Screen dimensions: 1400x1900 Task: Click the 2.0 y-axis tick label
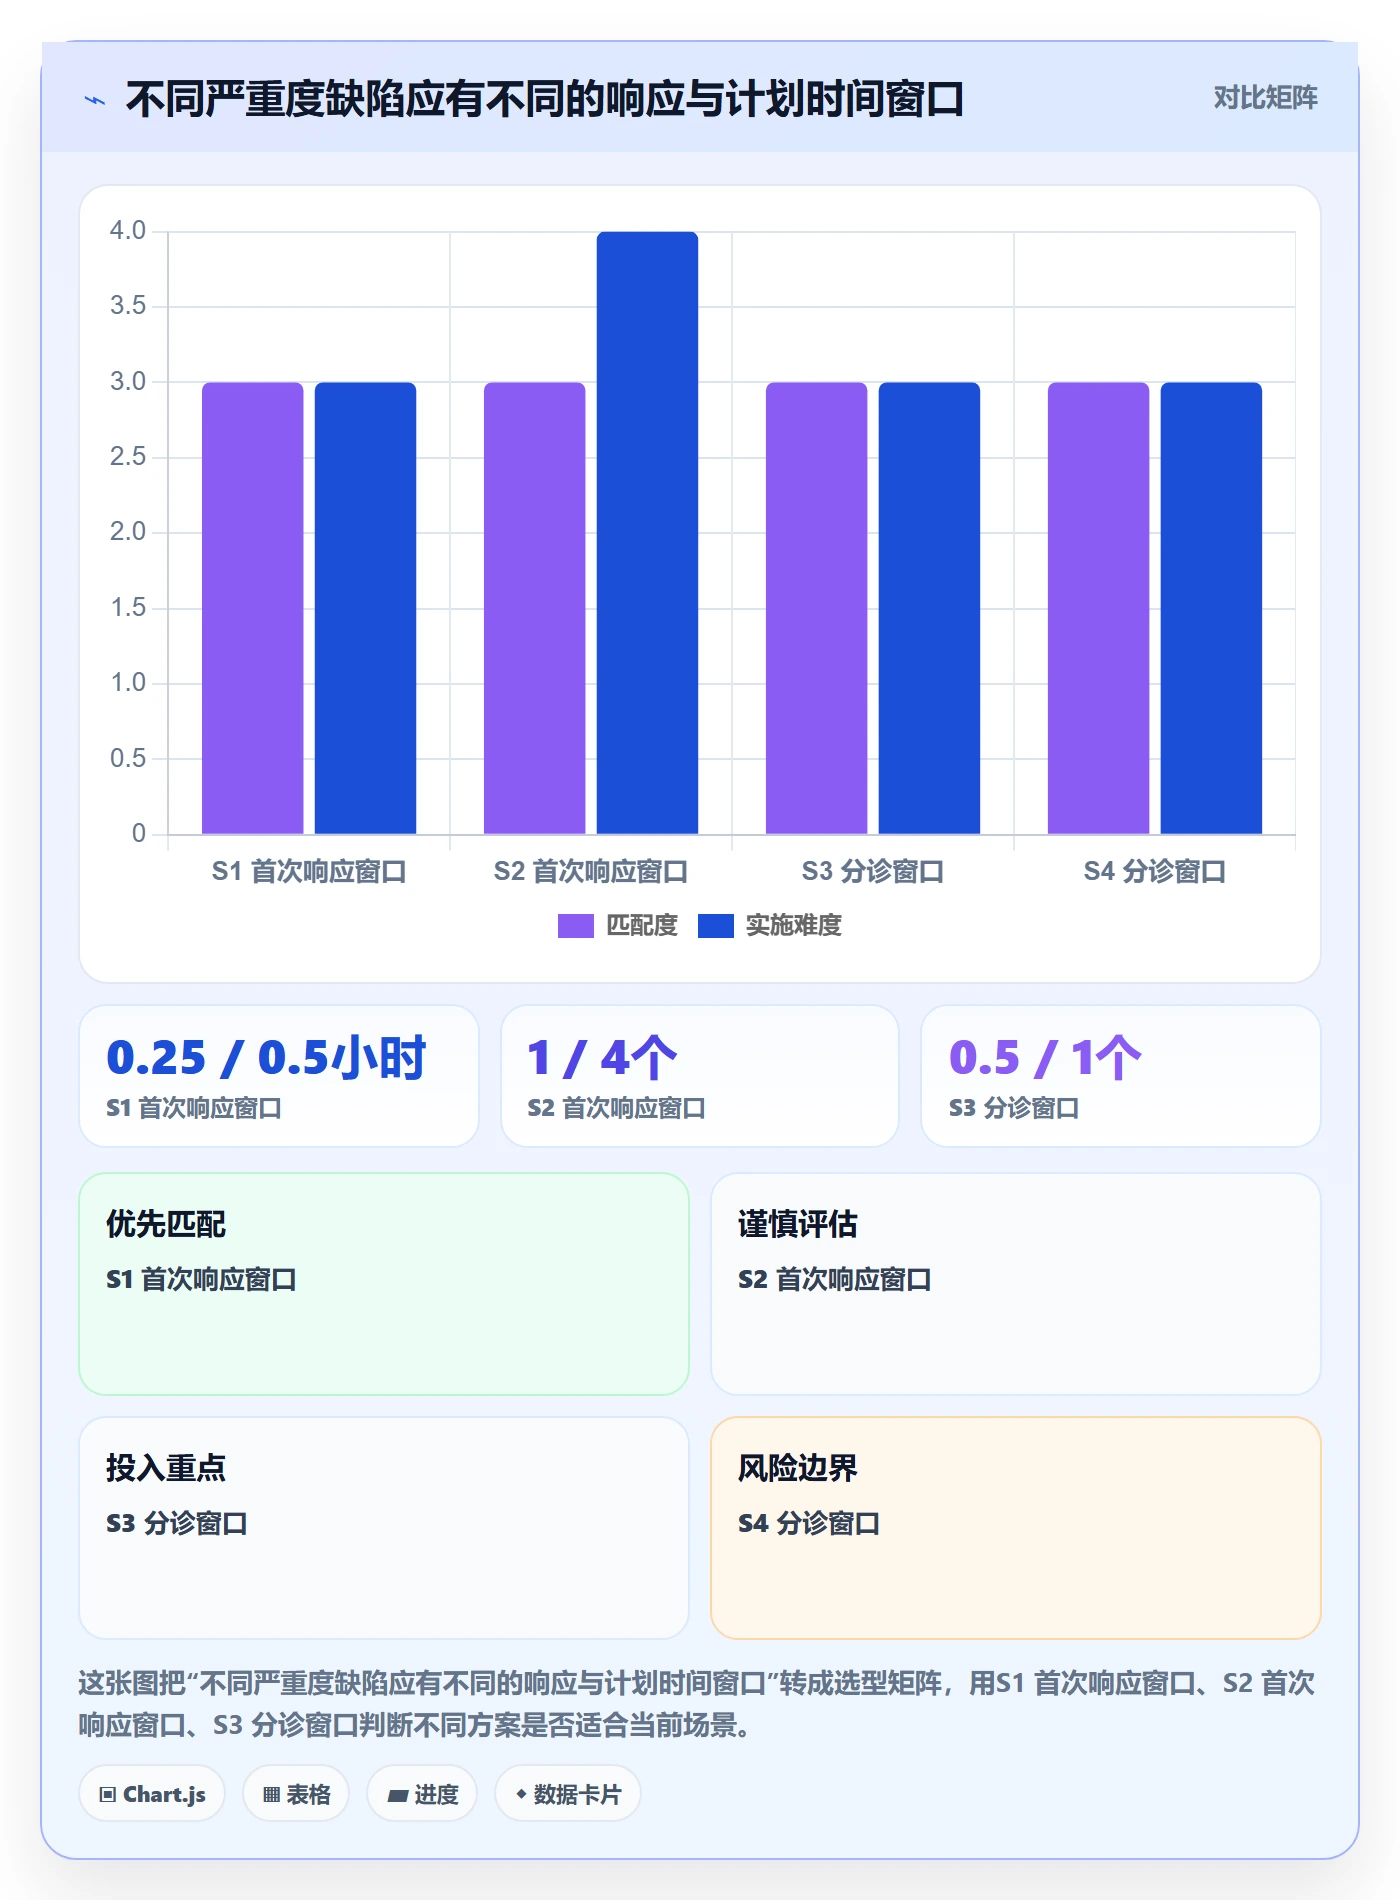coord(128,532)
